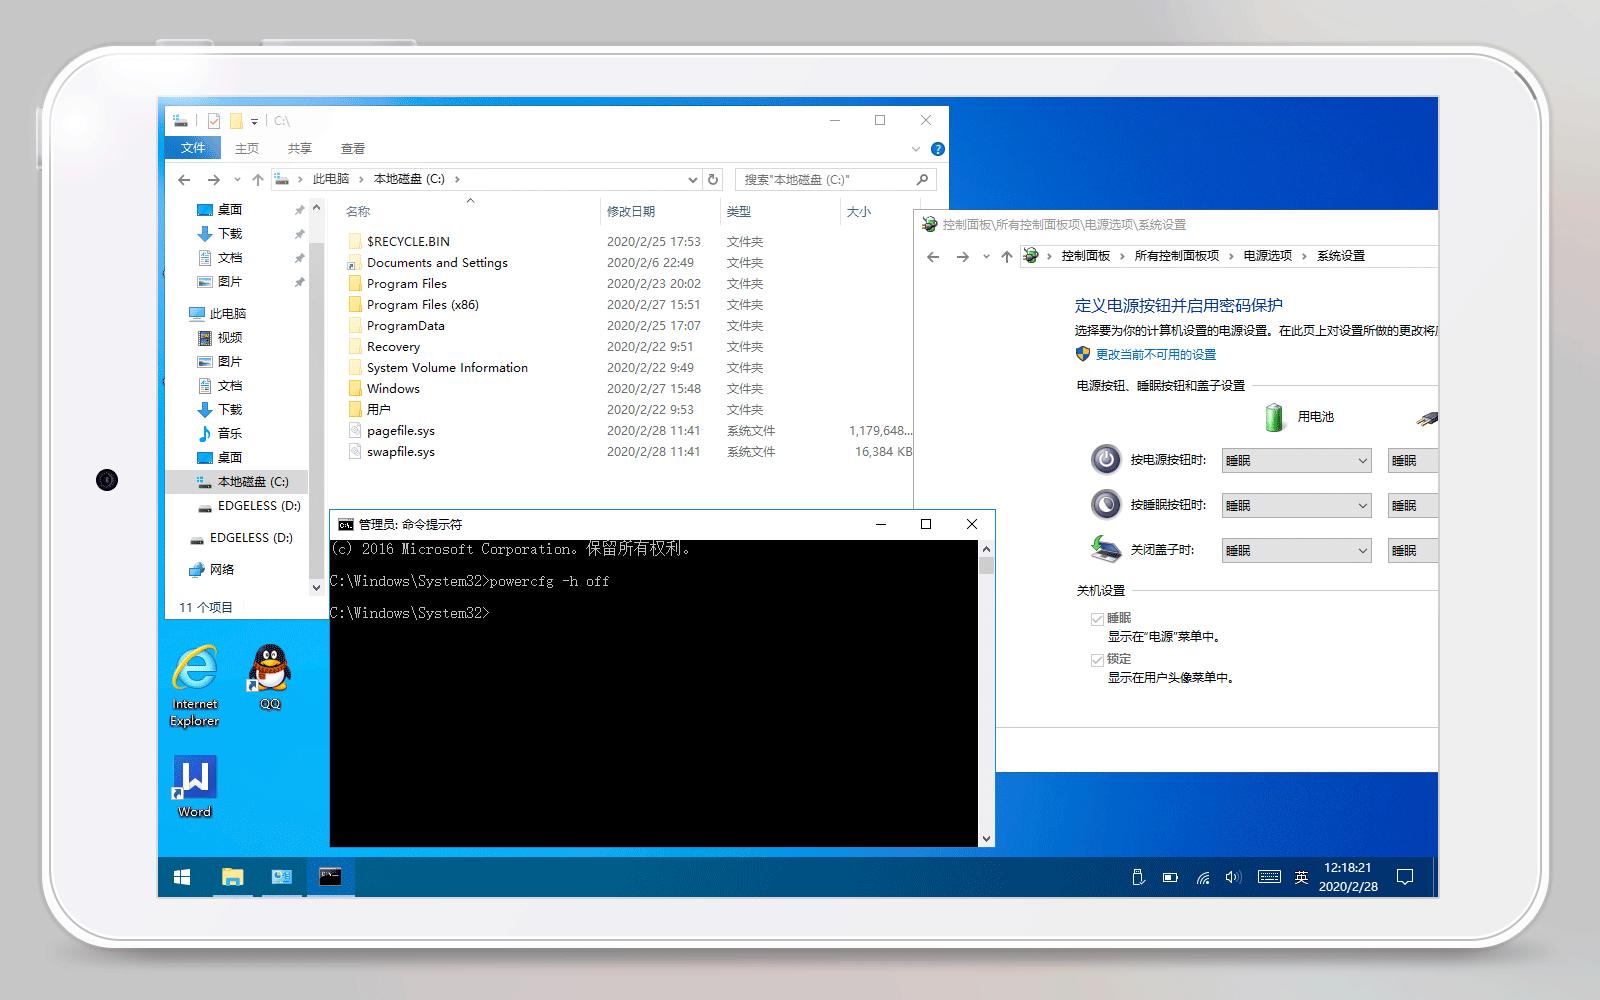The width and height of the screenshot is (1600, 1000).
Task: Open the 关闭盖子时 action dropdown
Action: click(1296, 550)
